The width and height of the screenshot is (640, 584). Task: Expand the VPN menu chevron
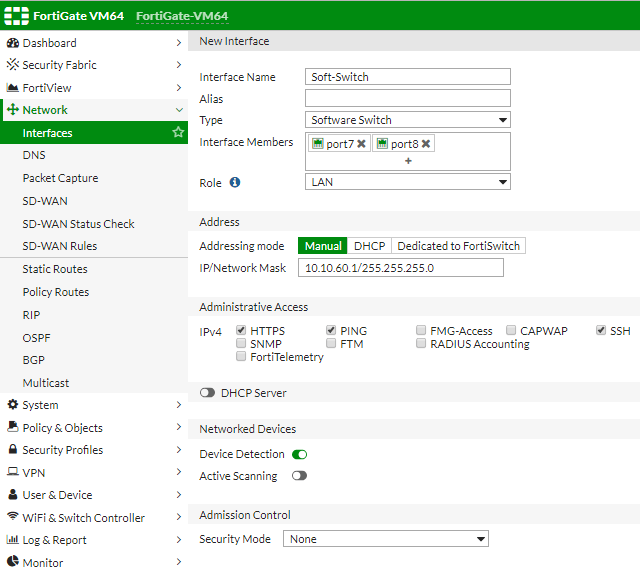(x=179, y=472)
